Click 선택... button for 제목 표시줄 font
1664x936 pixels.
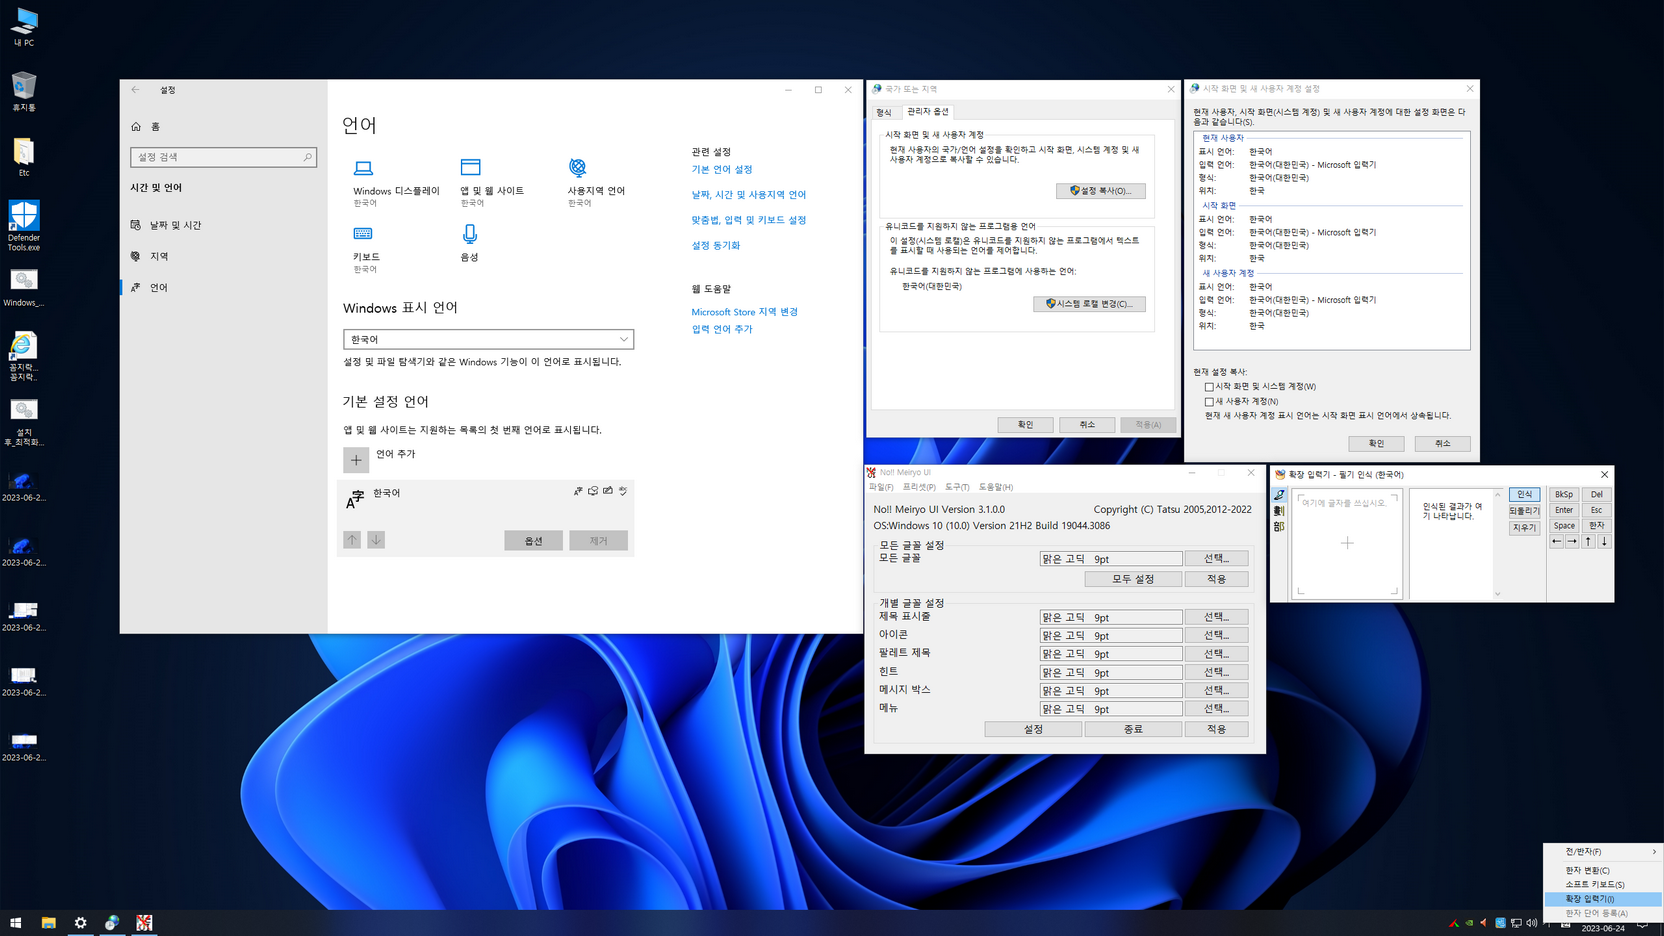pyautogui.click(x=1216, y=617)
